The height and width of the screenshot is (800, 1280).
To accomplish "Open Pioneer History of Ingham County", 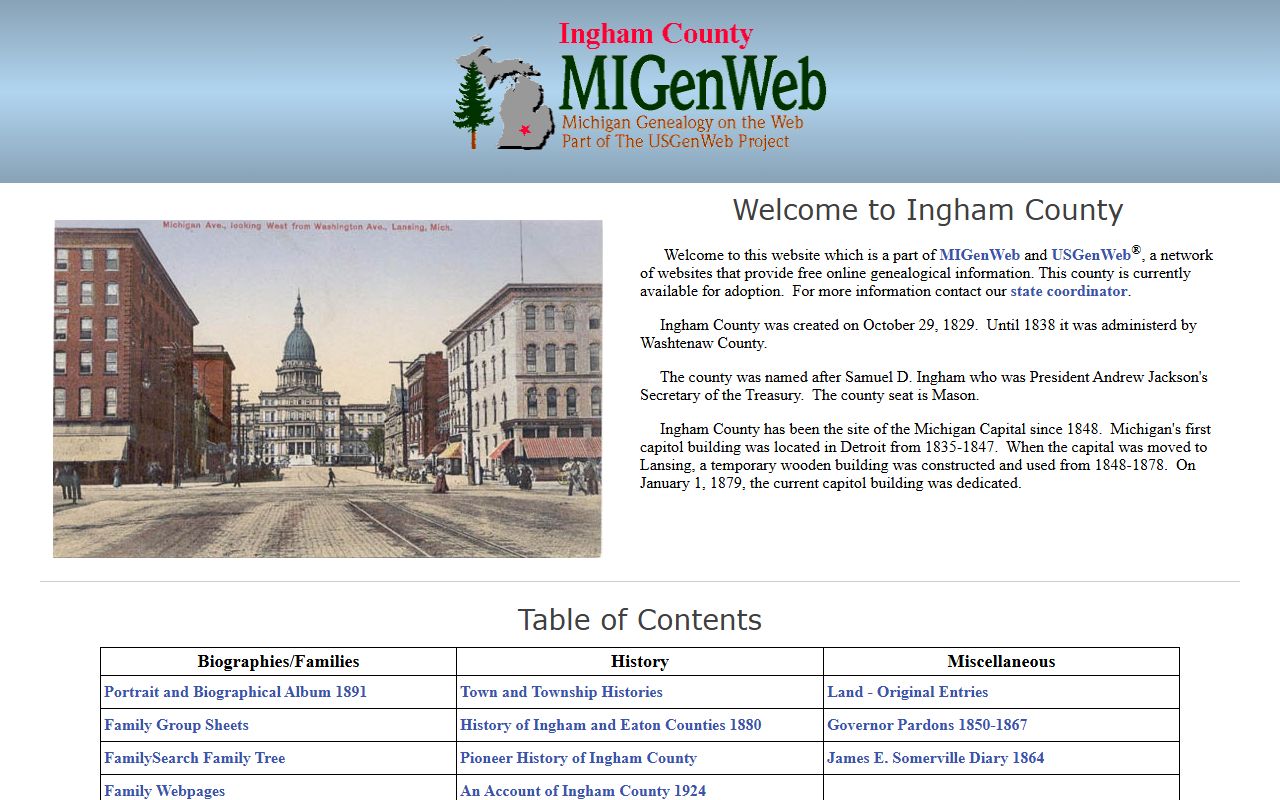I will point(578,758).
